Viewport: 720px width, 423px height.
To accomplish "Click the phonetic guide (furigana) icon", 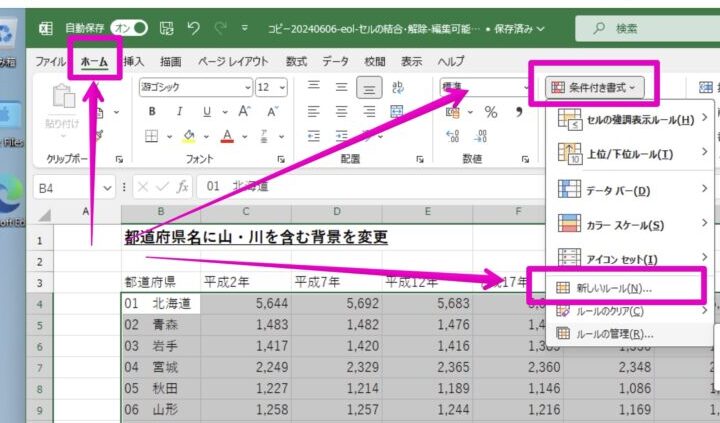I will click(x=264, y=136).
